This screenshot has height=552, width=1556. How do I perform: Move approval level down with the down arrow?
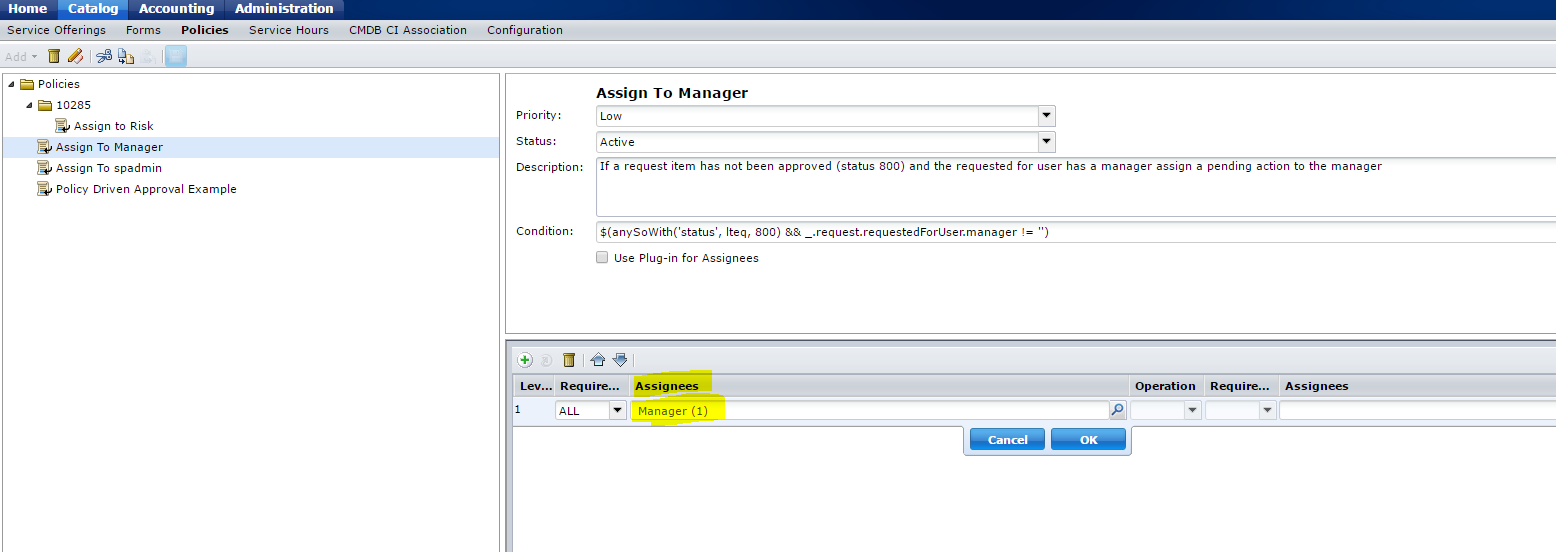620,360
